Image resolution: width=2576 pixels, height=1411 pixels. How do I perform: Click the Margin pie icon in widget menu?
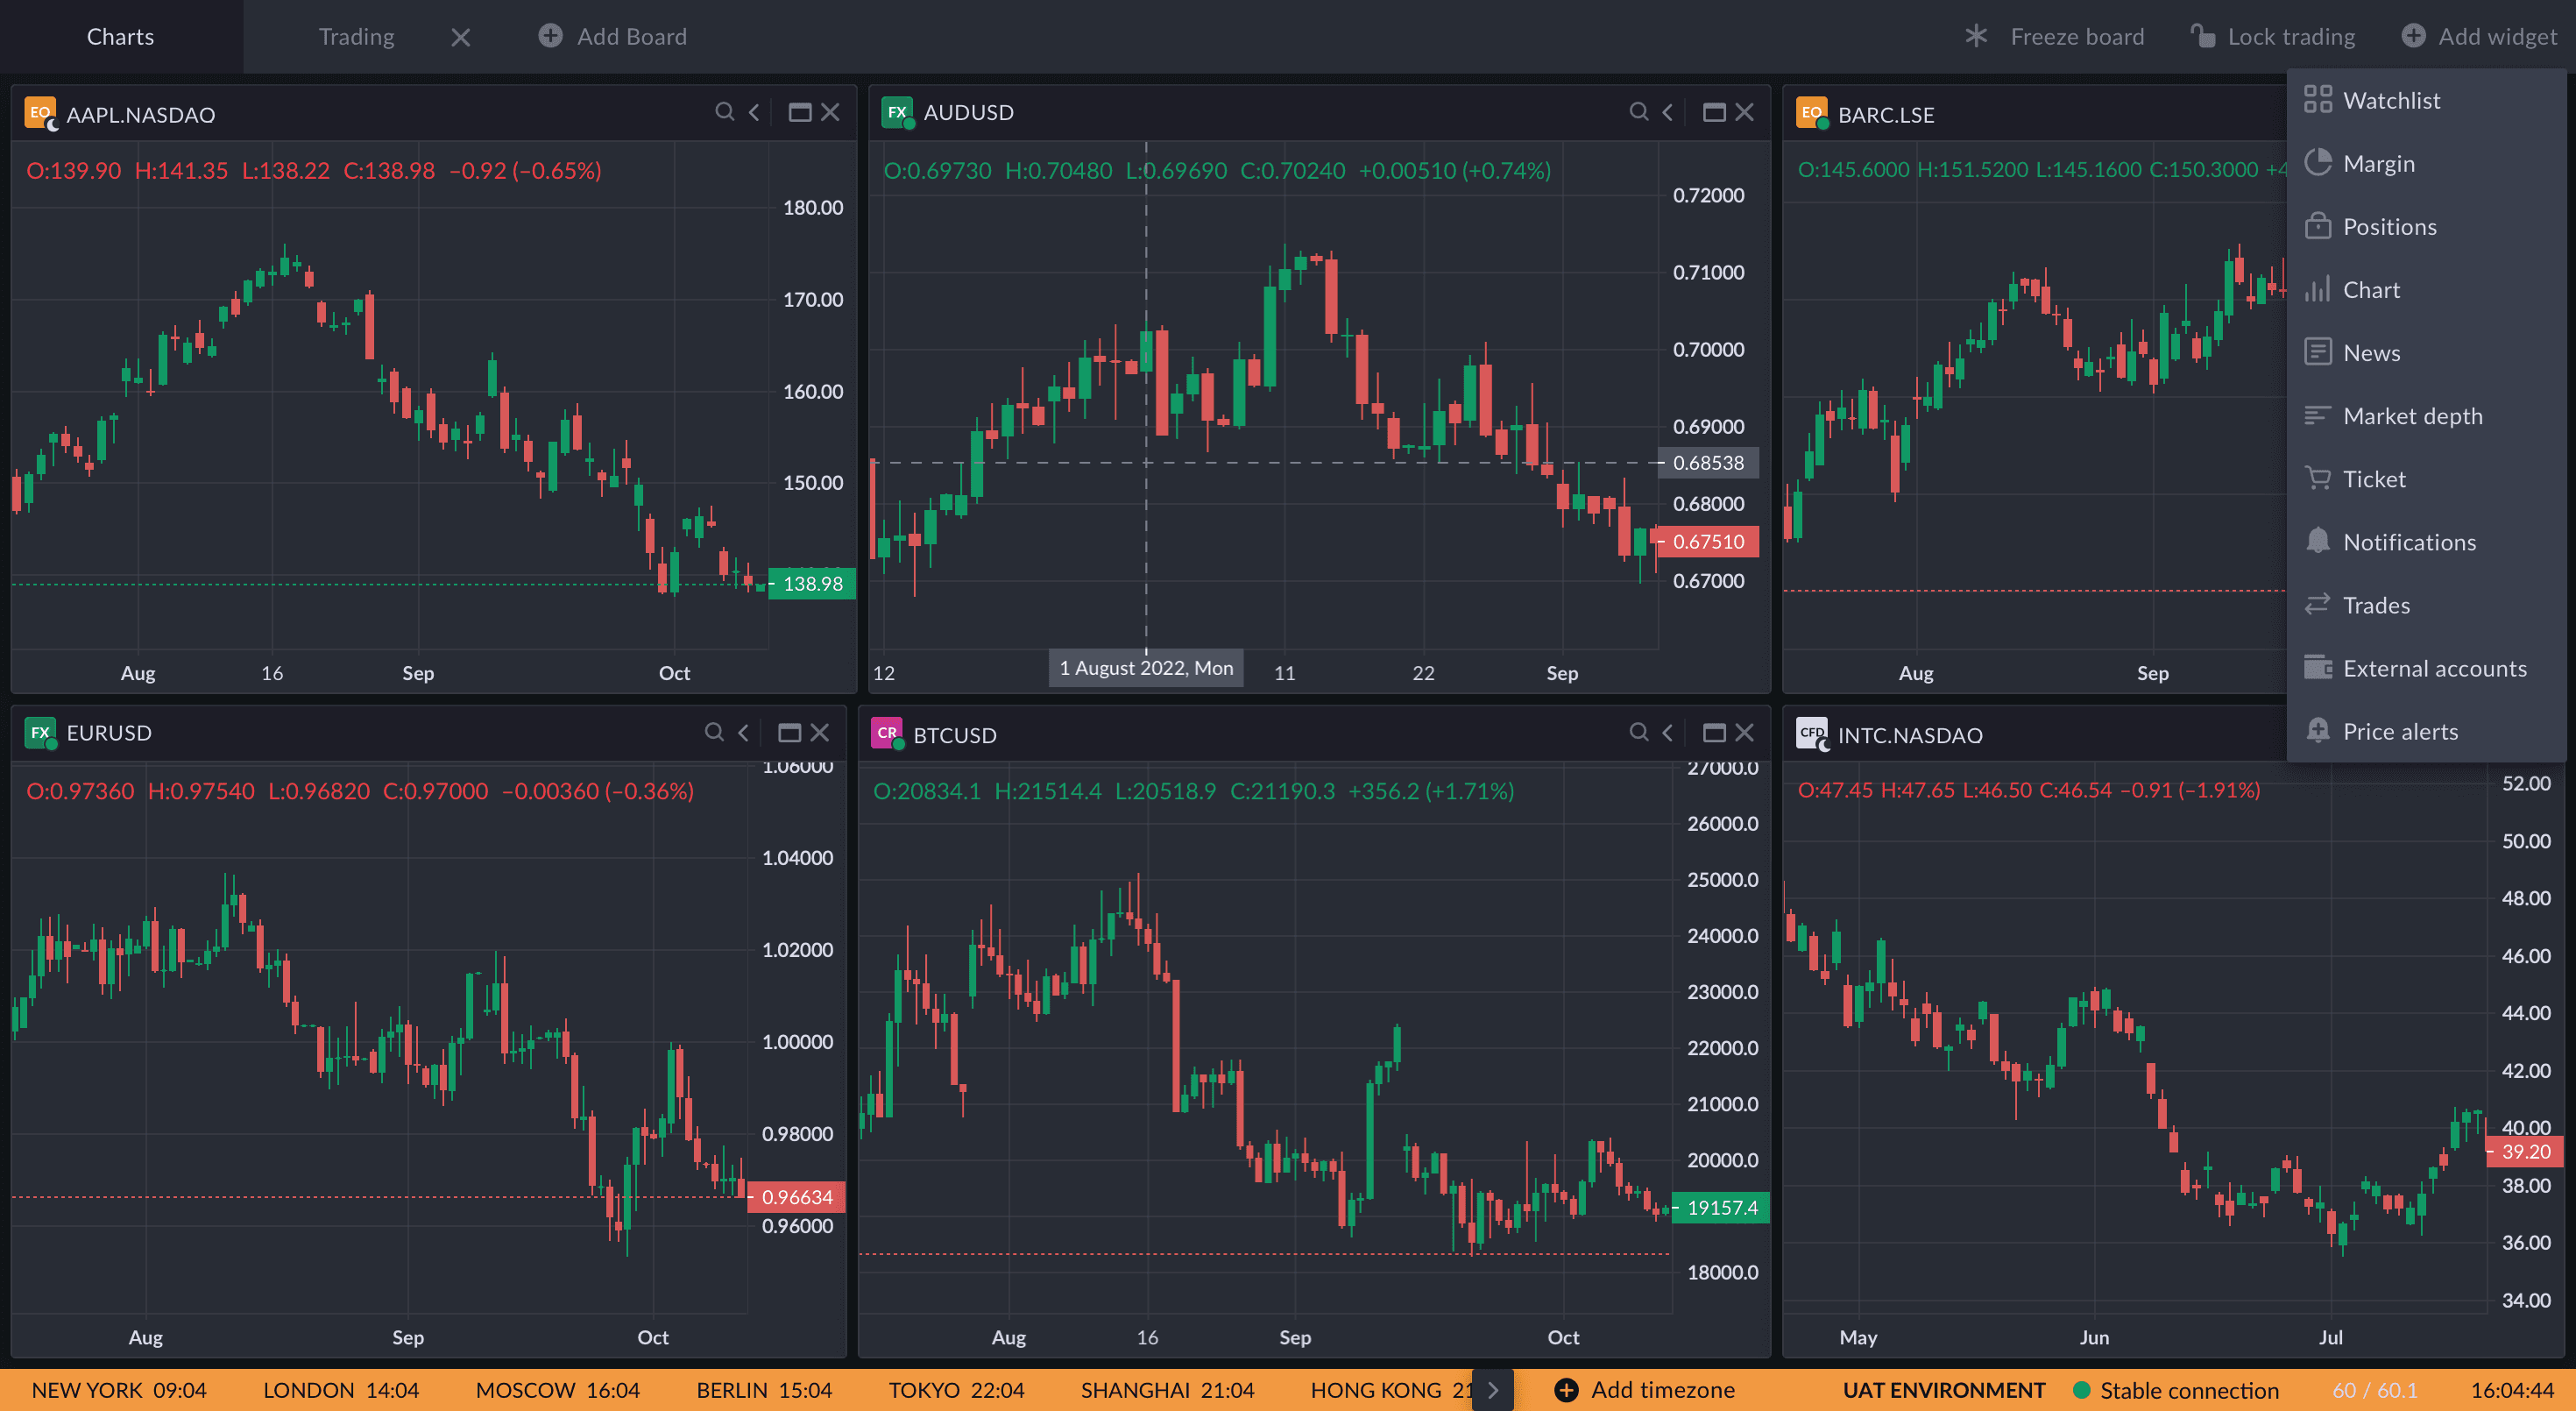[2319, 162]
